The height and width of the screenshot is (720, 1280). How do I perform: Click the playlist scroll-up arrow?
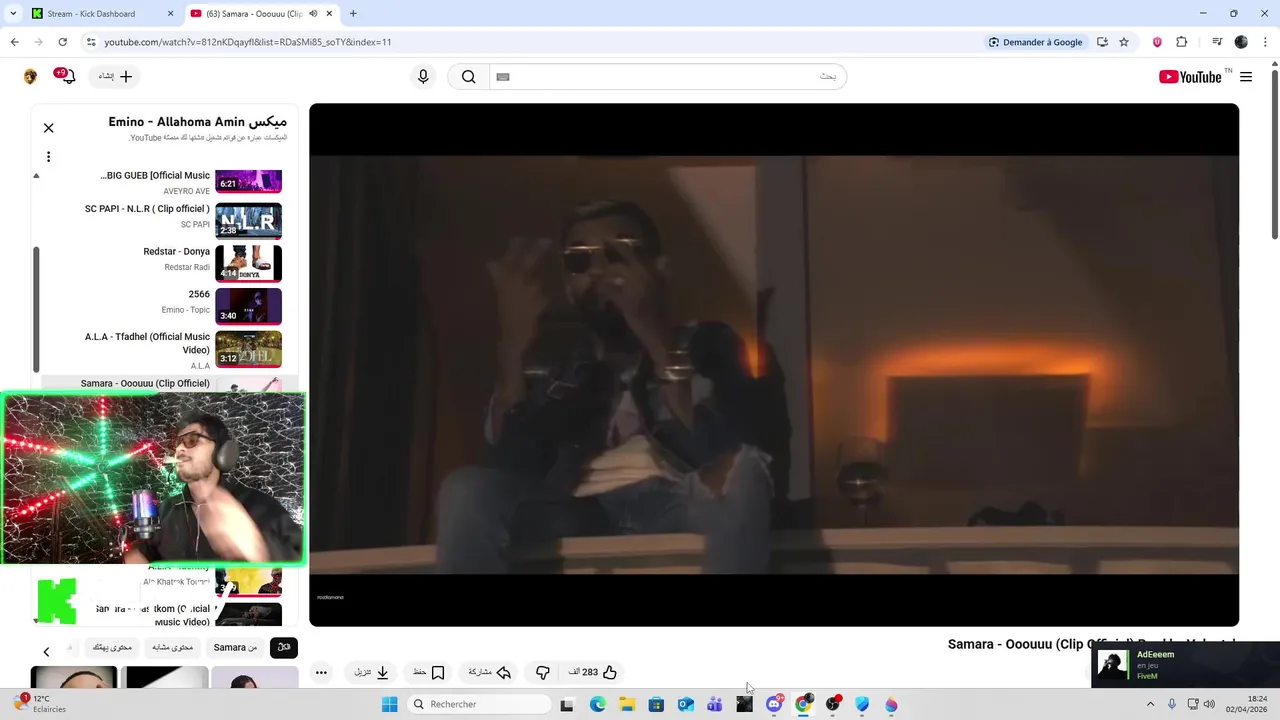pyautogui.click(x=36, y=176)
